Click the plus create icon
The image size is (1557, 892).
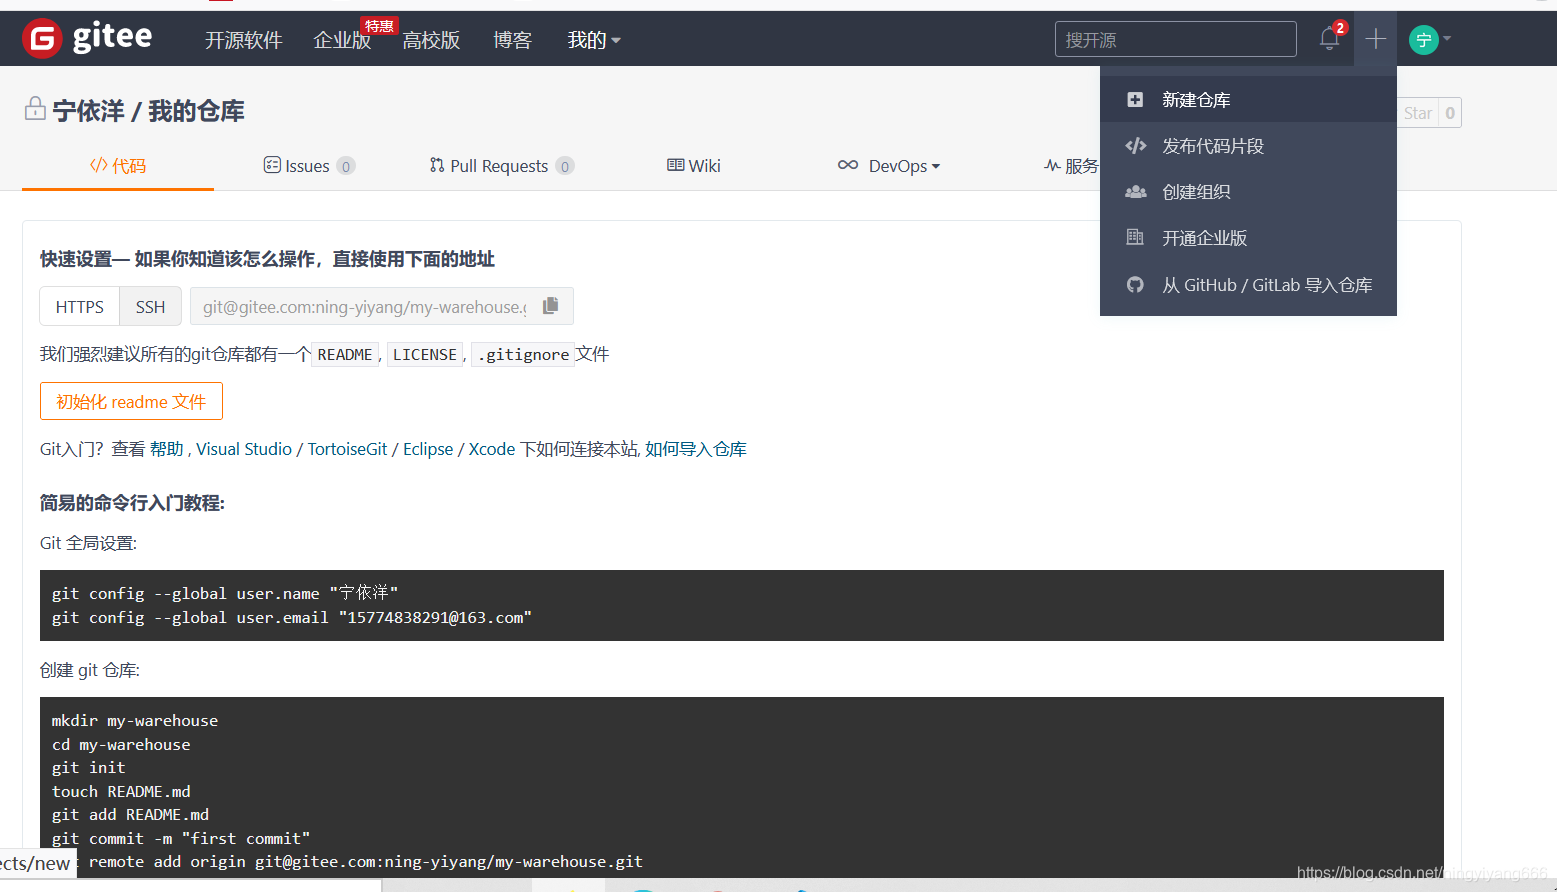[1375, 39]
